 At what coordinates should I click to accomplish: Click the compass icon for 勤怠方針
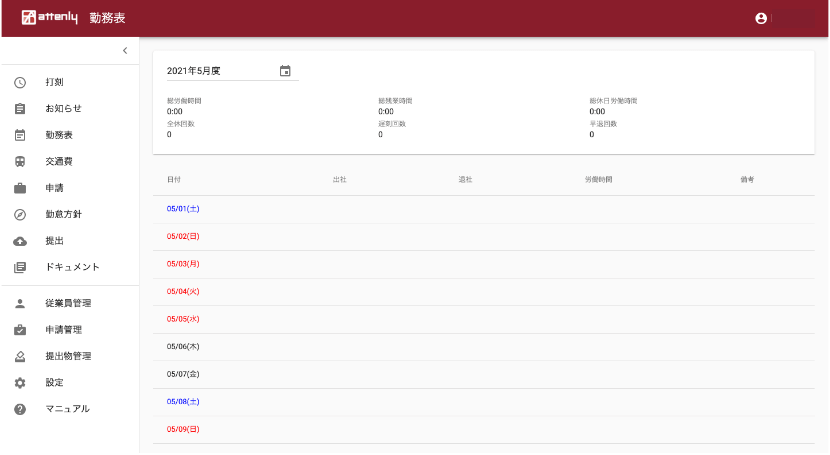pos(20,214)
